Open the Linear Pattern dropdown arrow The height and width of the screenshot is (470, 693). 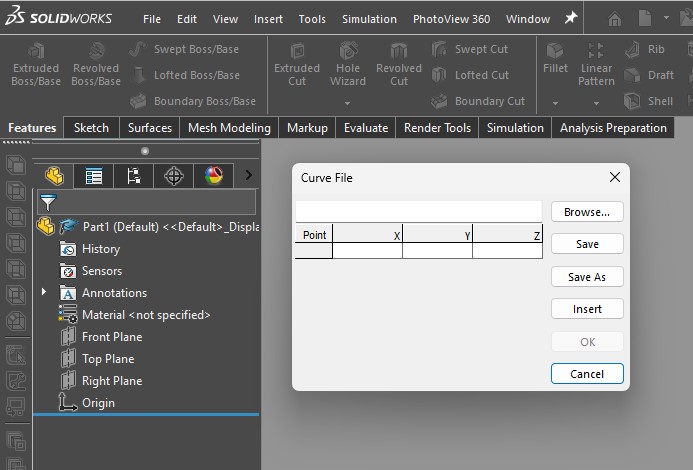point(596,103)
